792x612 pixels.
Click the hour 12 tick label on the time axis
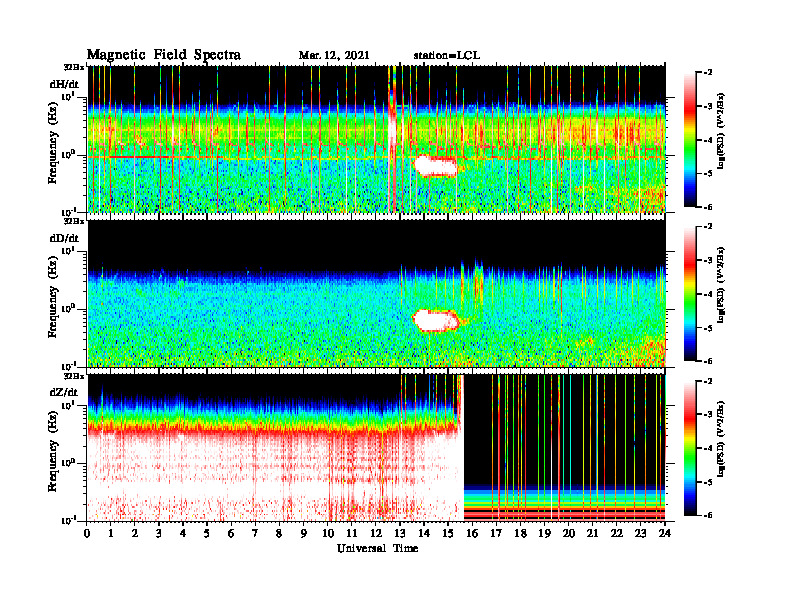(376, 533)
